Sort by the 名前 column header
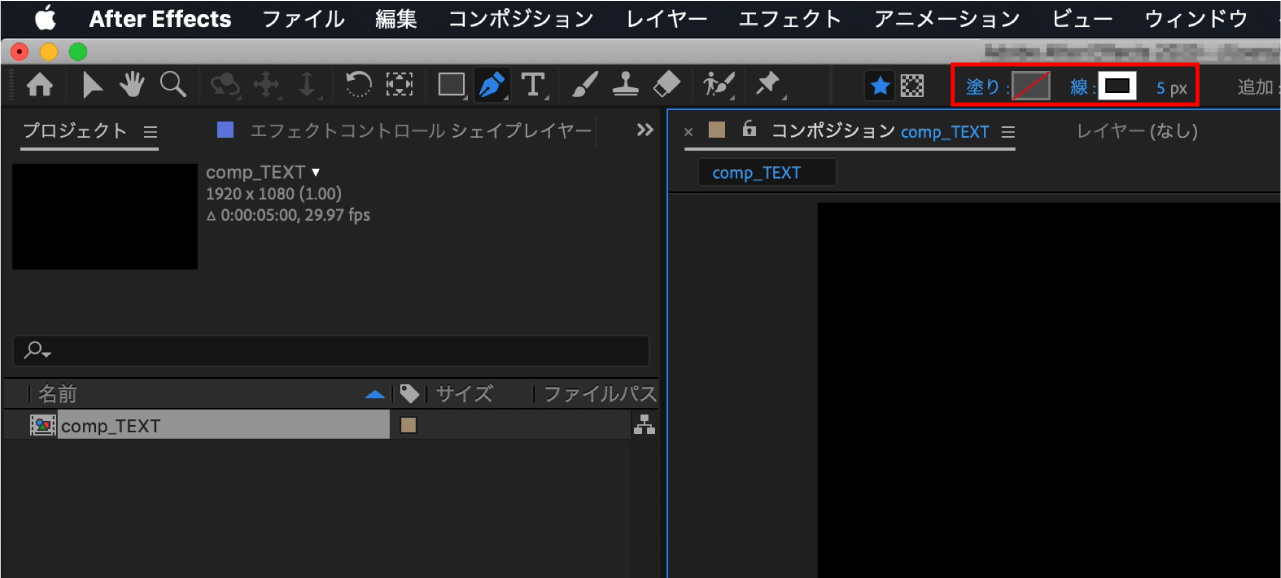Image resolution: width=1281 pixels, height=578 pixels. click(x=58, y=394)
